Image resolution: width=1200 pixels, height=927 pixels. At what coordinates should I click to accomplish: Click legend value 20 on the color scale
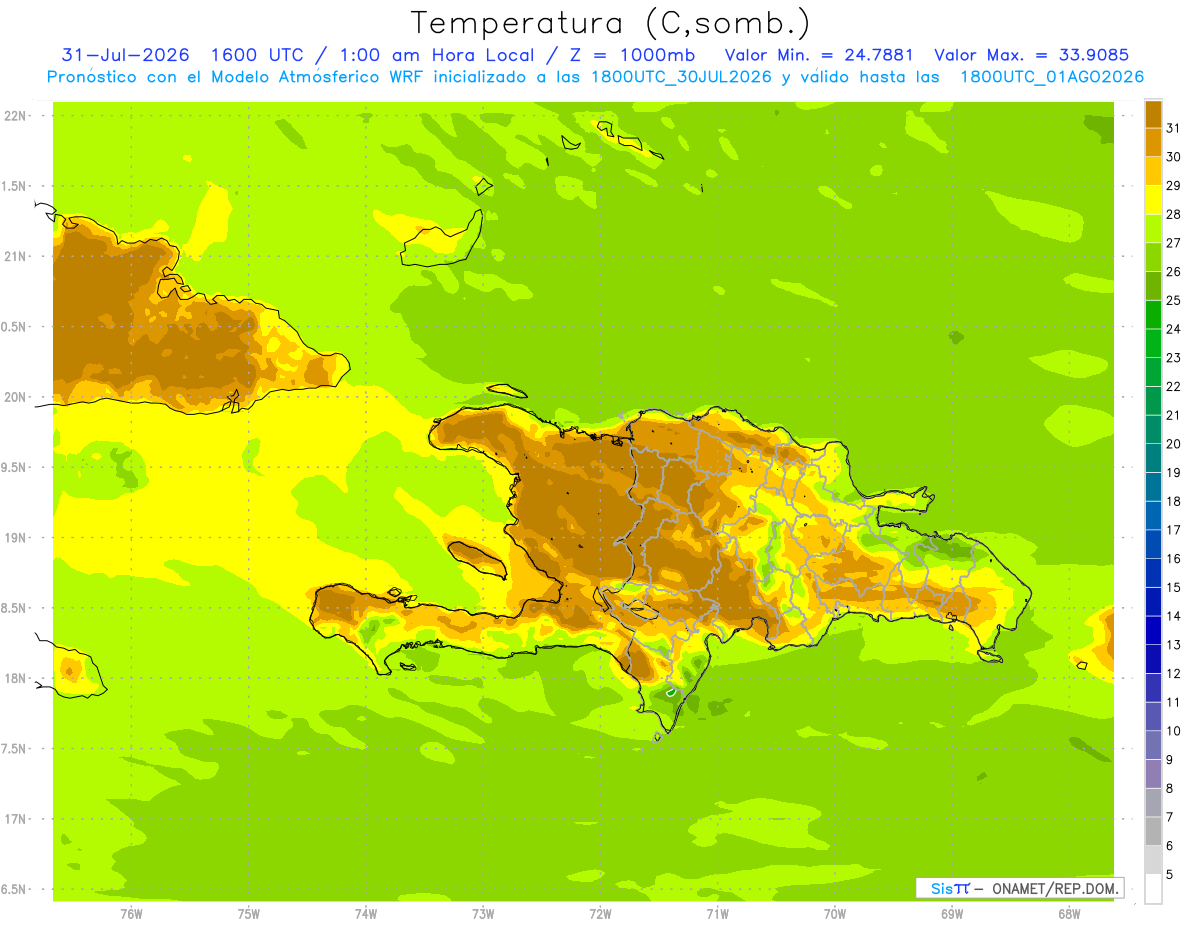pos(1174,444)
